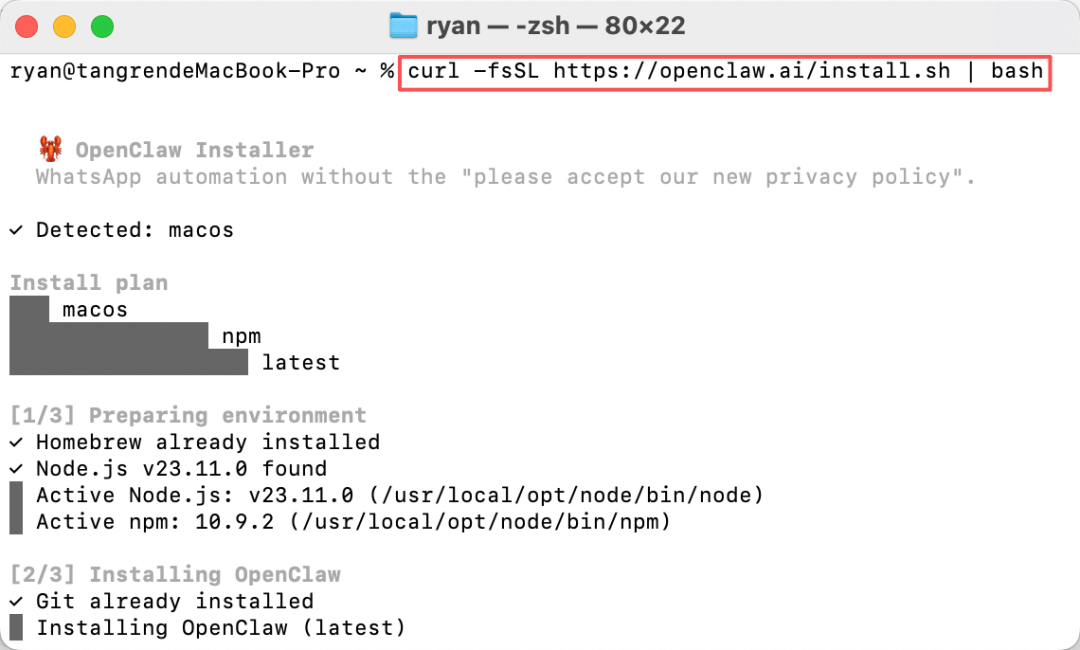Click the "[2/3] Installing OpenClaw" step heading
The width and height of the screenshot is (1080, 650).
coord(175,575)
